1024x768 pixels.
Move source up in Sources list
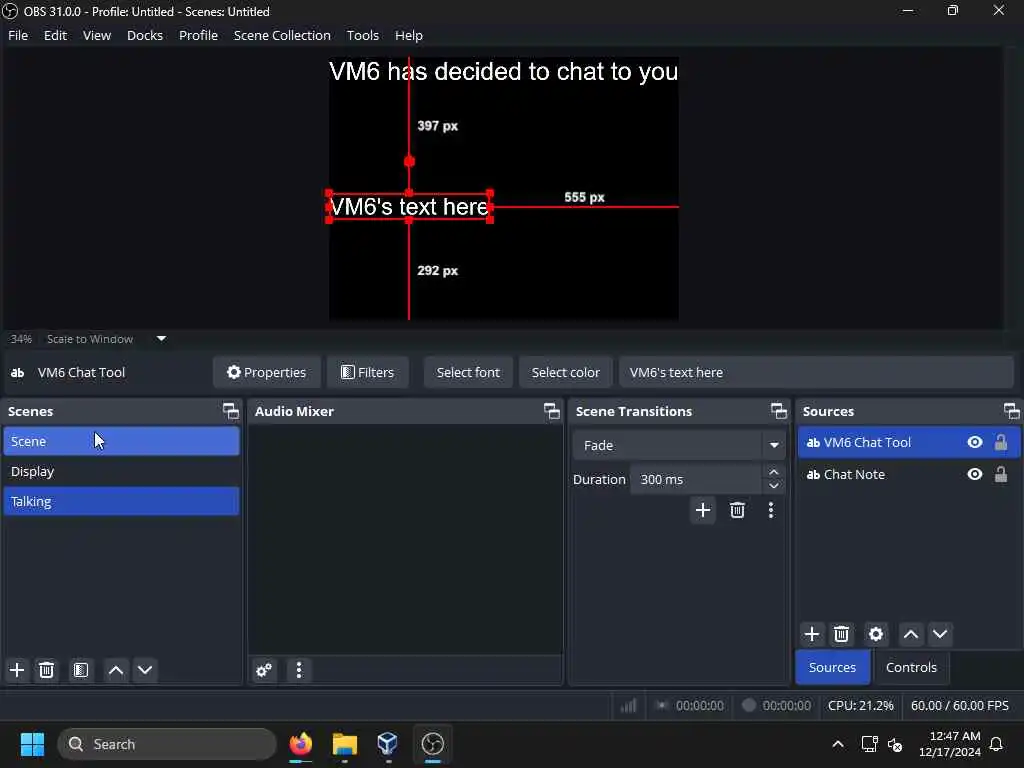[x=911, y=634]
